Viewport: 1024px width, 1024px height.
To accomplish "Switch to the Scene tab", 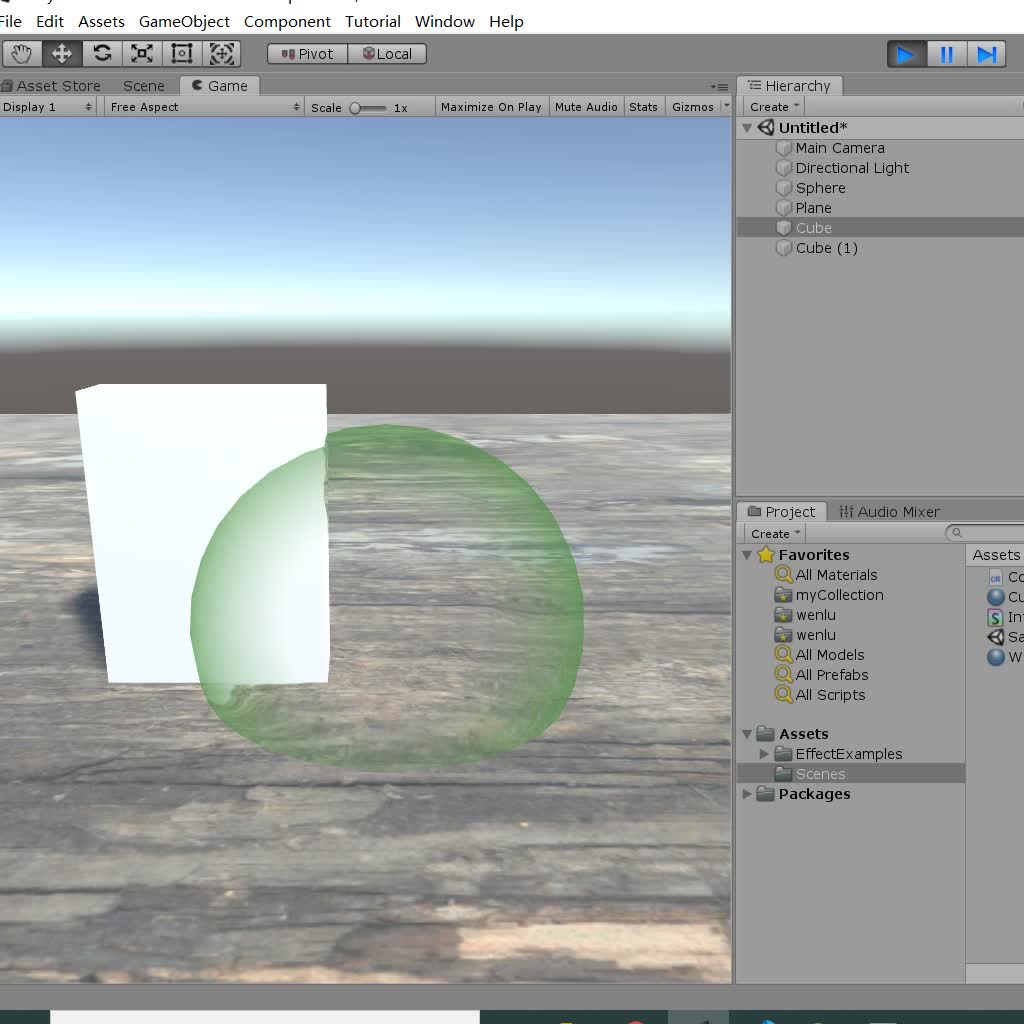I will (143, 85).
